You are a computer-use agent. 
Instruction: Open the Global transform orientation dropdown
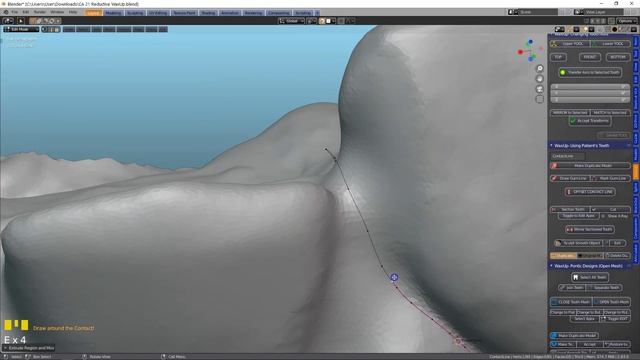coord(291,21)
